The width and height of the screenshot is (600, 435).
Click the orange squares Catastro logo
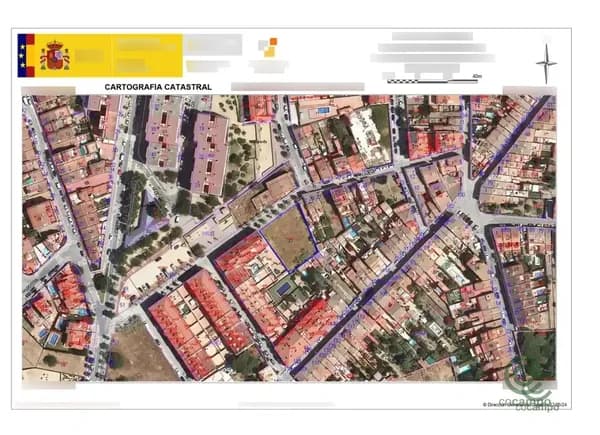[x=267, y=47]
